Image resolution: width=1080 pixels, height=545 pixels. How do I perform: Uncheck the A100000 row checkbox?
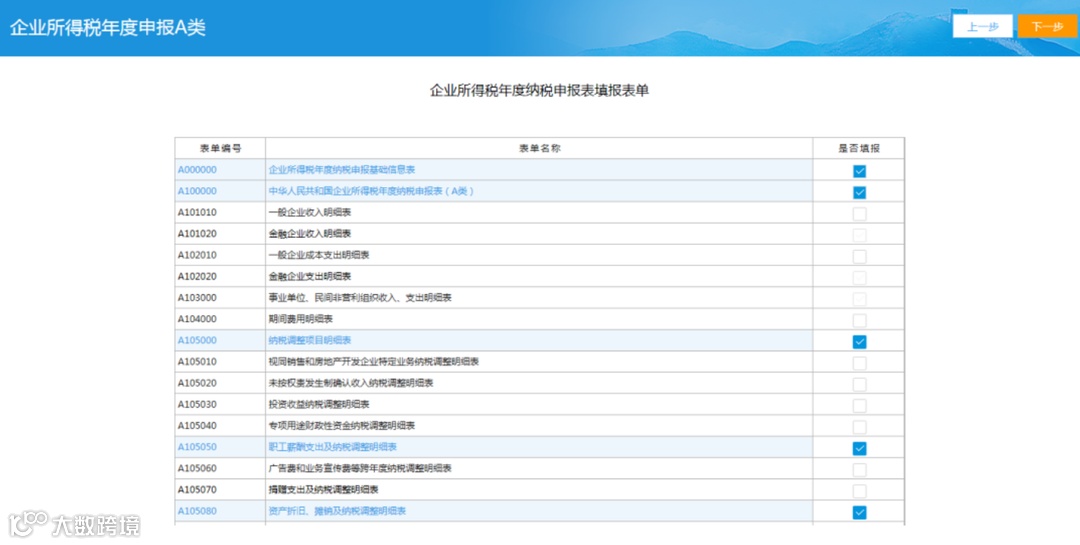pos(860,192)
